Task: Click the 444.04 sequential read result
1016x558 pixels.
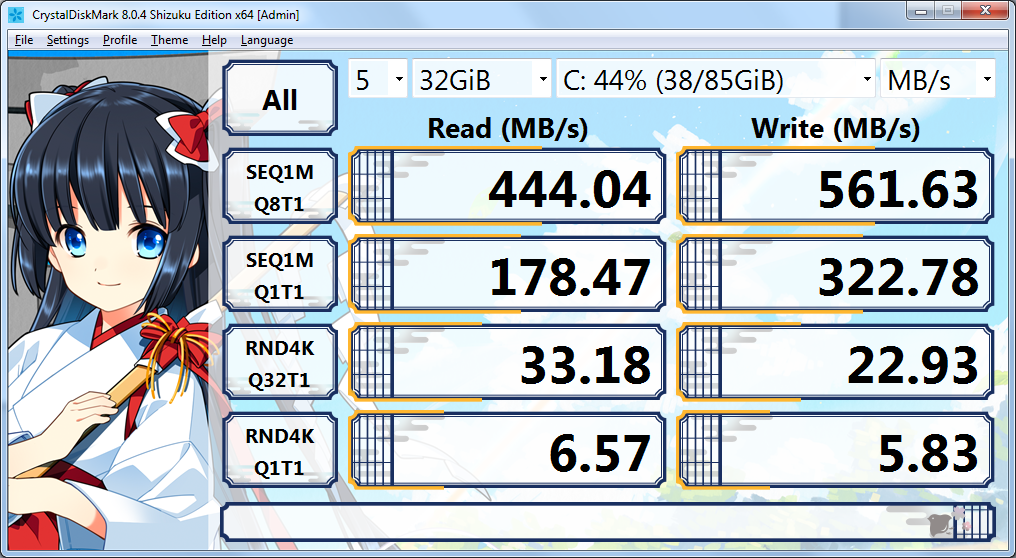Action: (x=507, y=187)
